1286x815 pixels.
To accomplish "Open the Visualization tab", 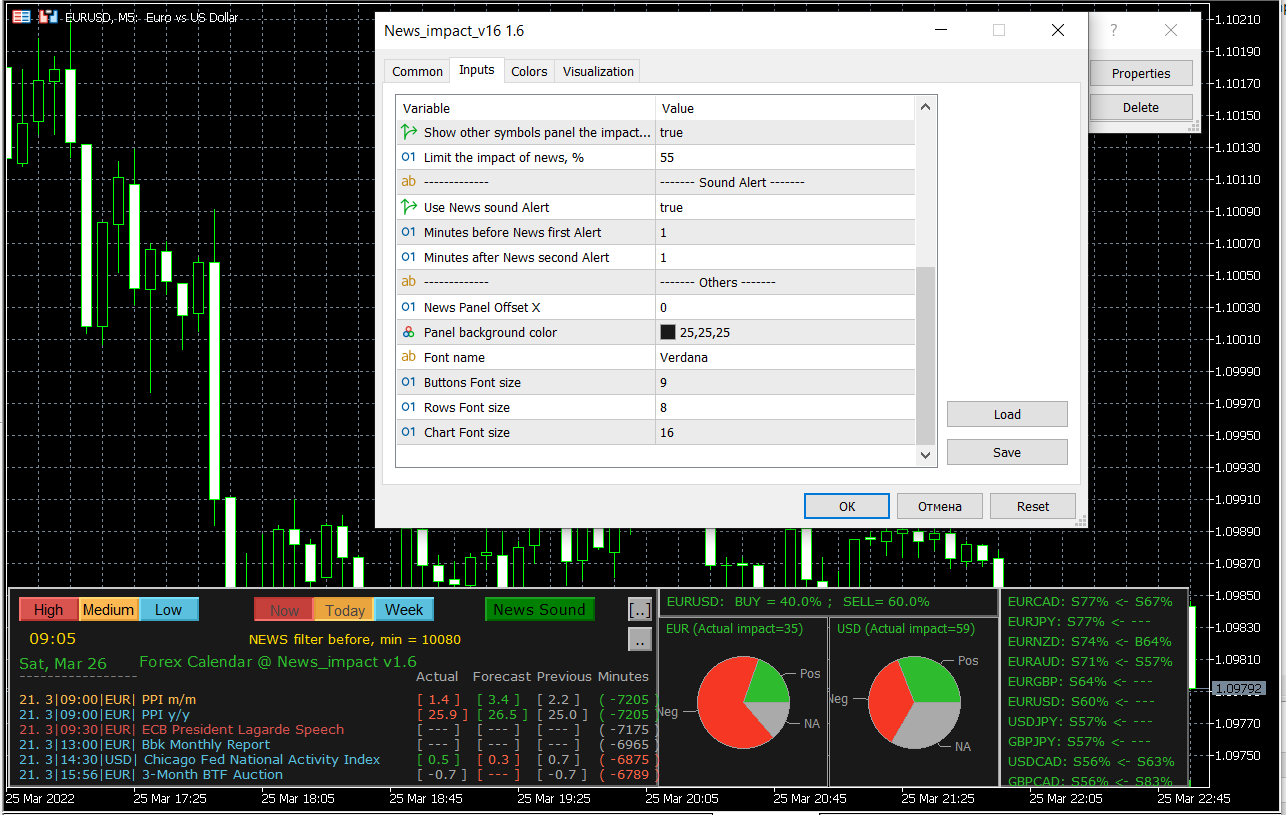I will click(598, 71).
